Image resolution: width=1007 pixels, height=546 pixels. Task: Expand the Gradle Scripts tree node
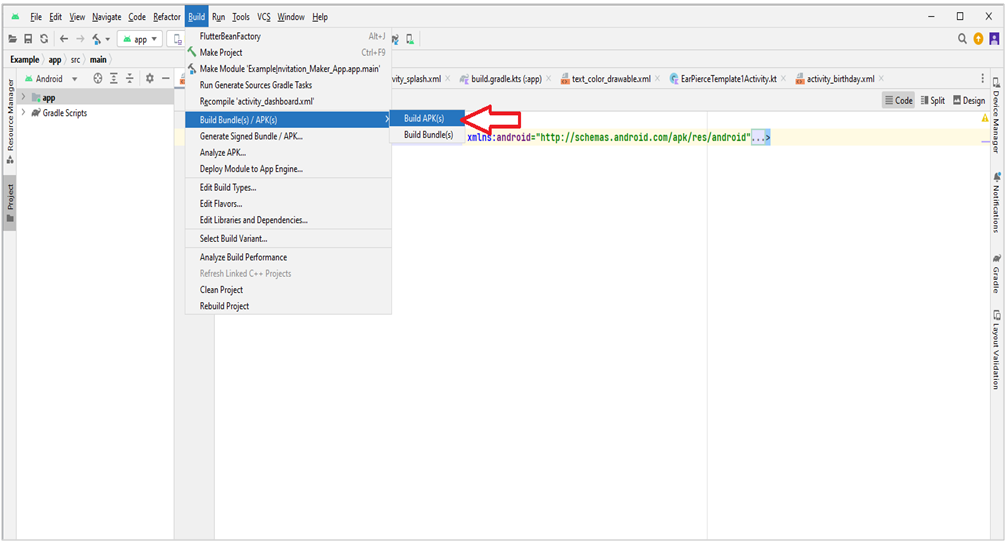coord(24,112)
